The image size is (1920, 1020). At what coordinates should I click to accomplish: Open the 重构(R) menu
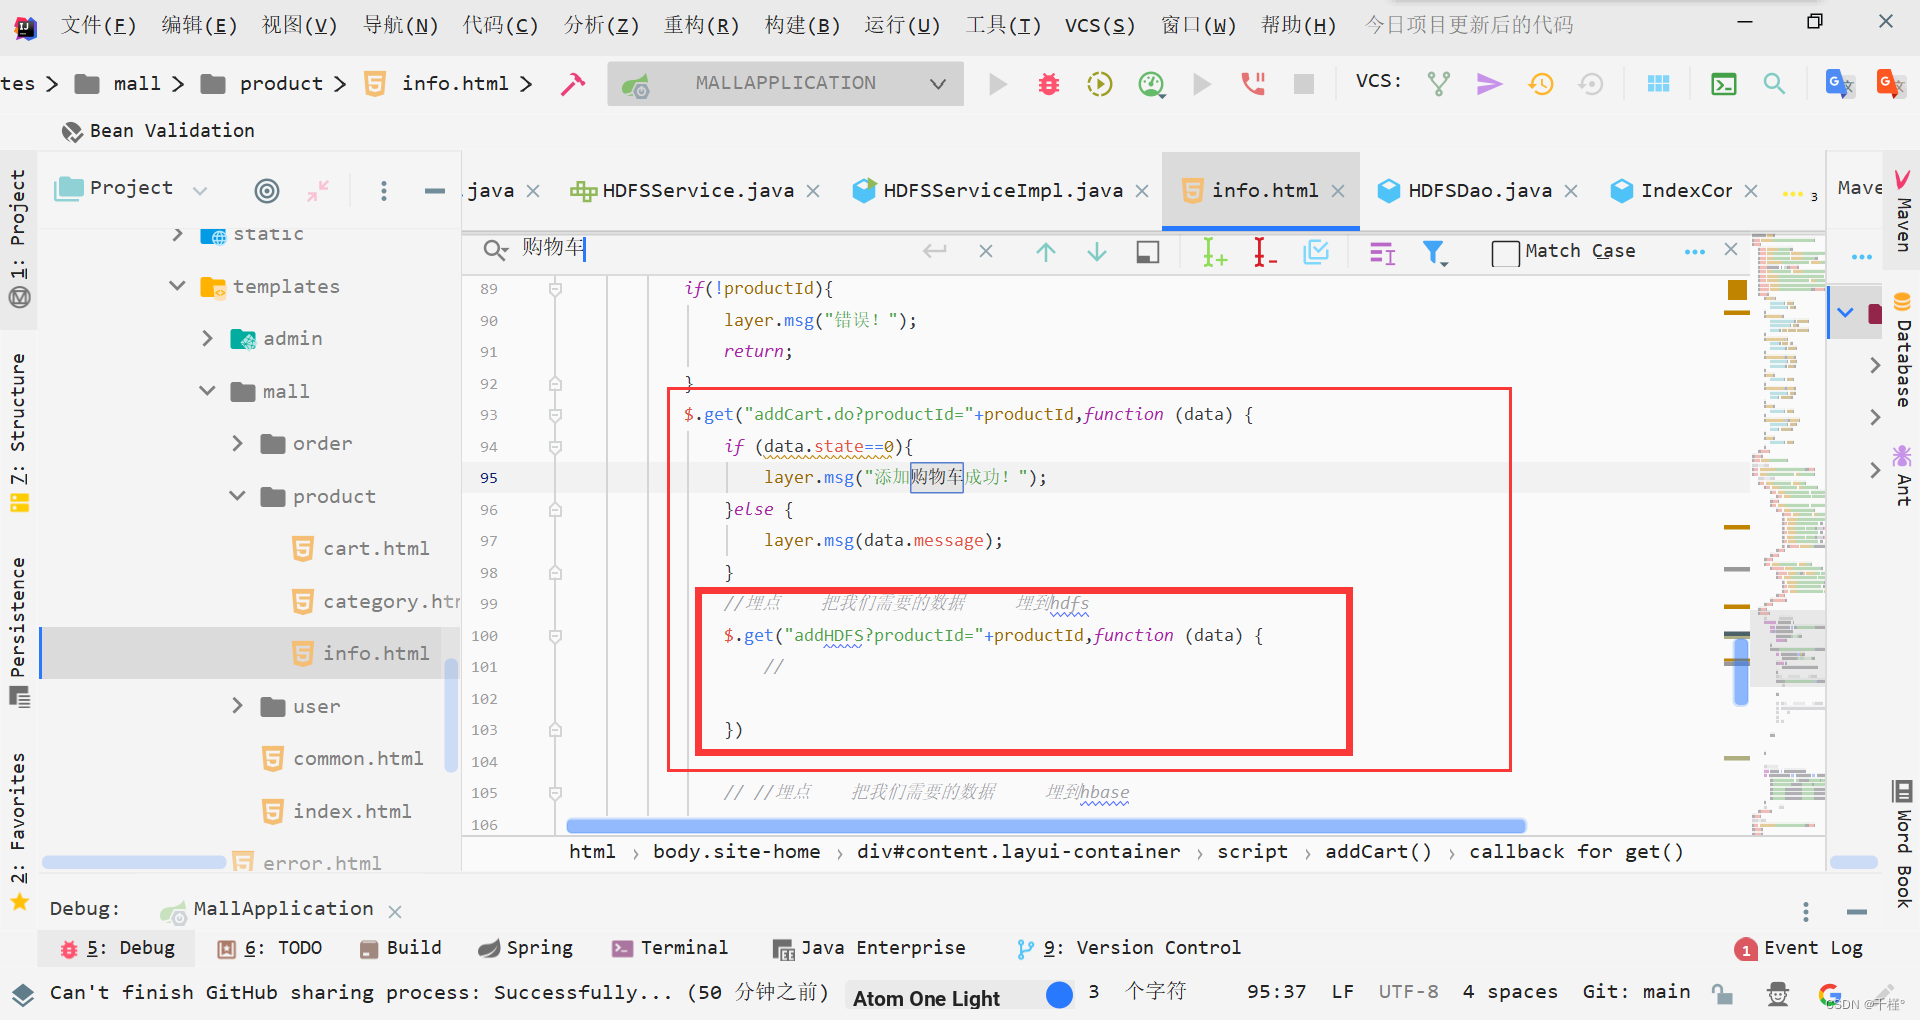(701, 25)
